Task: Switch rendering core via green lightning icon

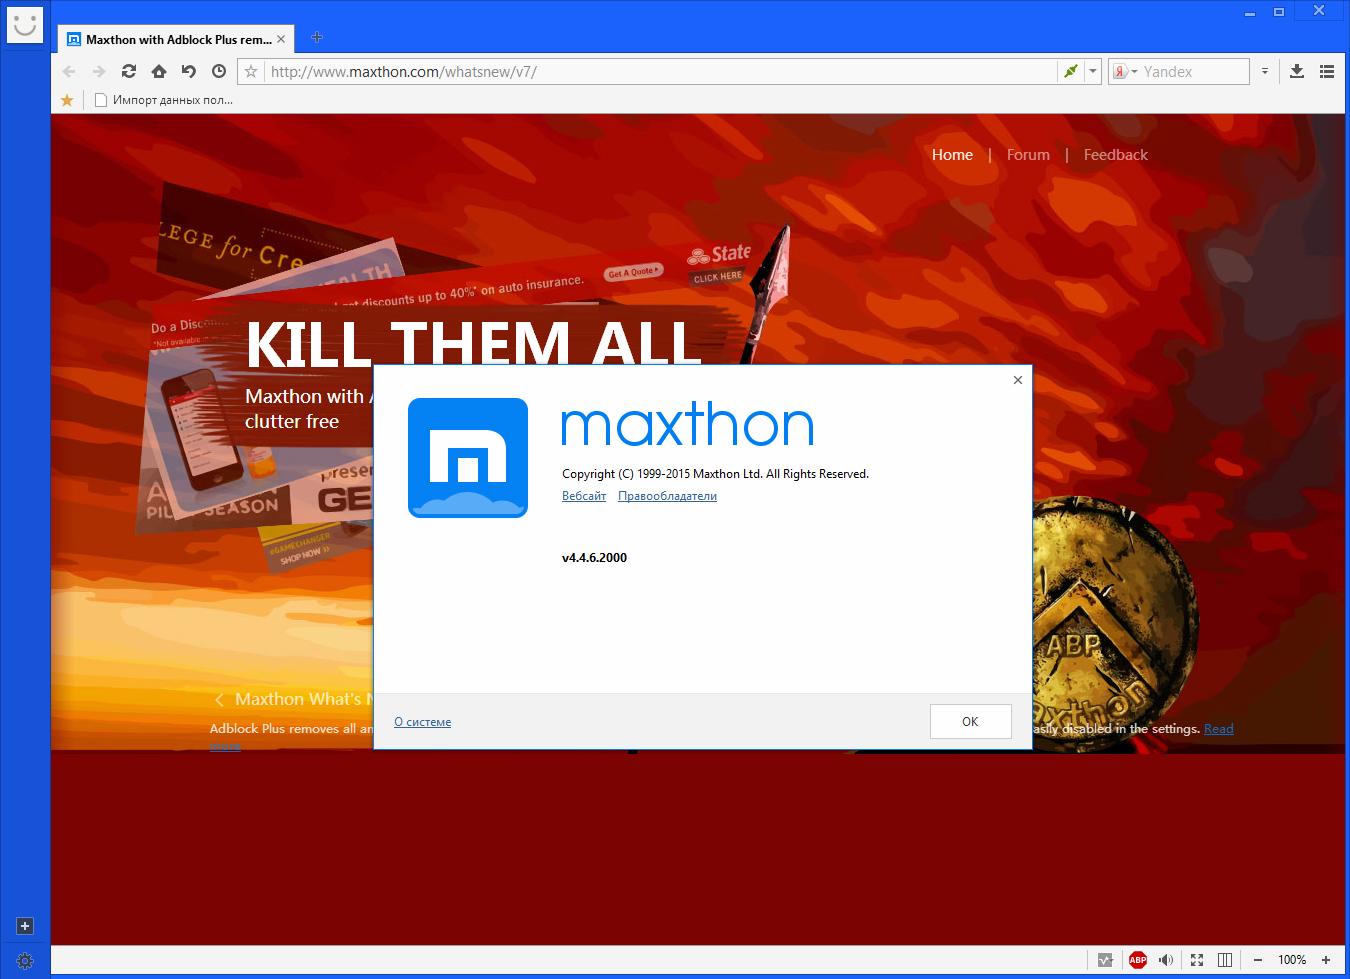Action: pos(1071,71)
